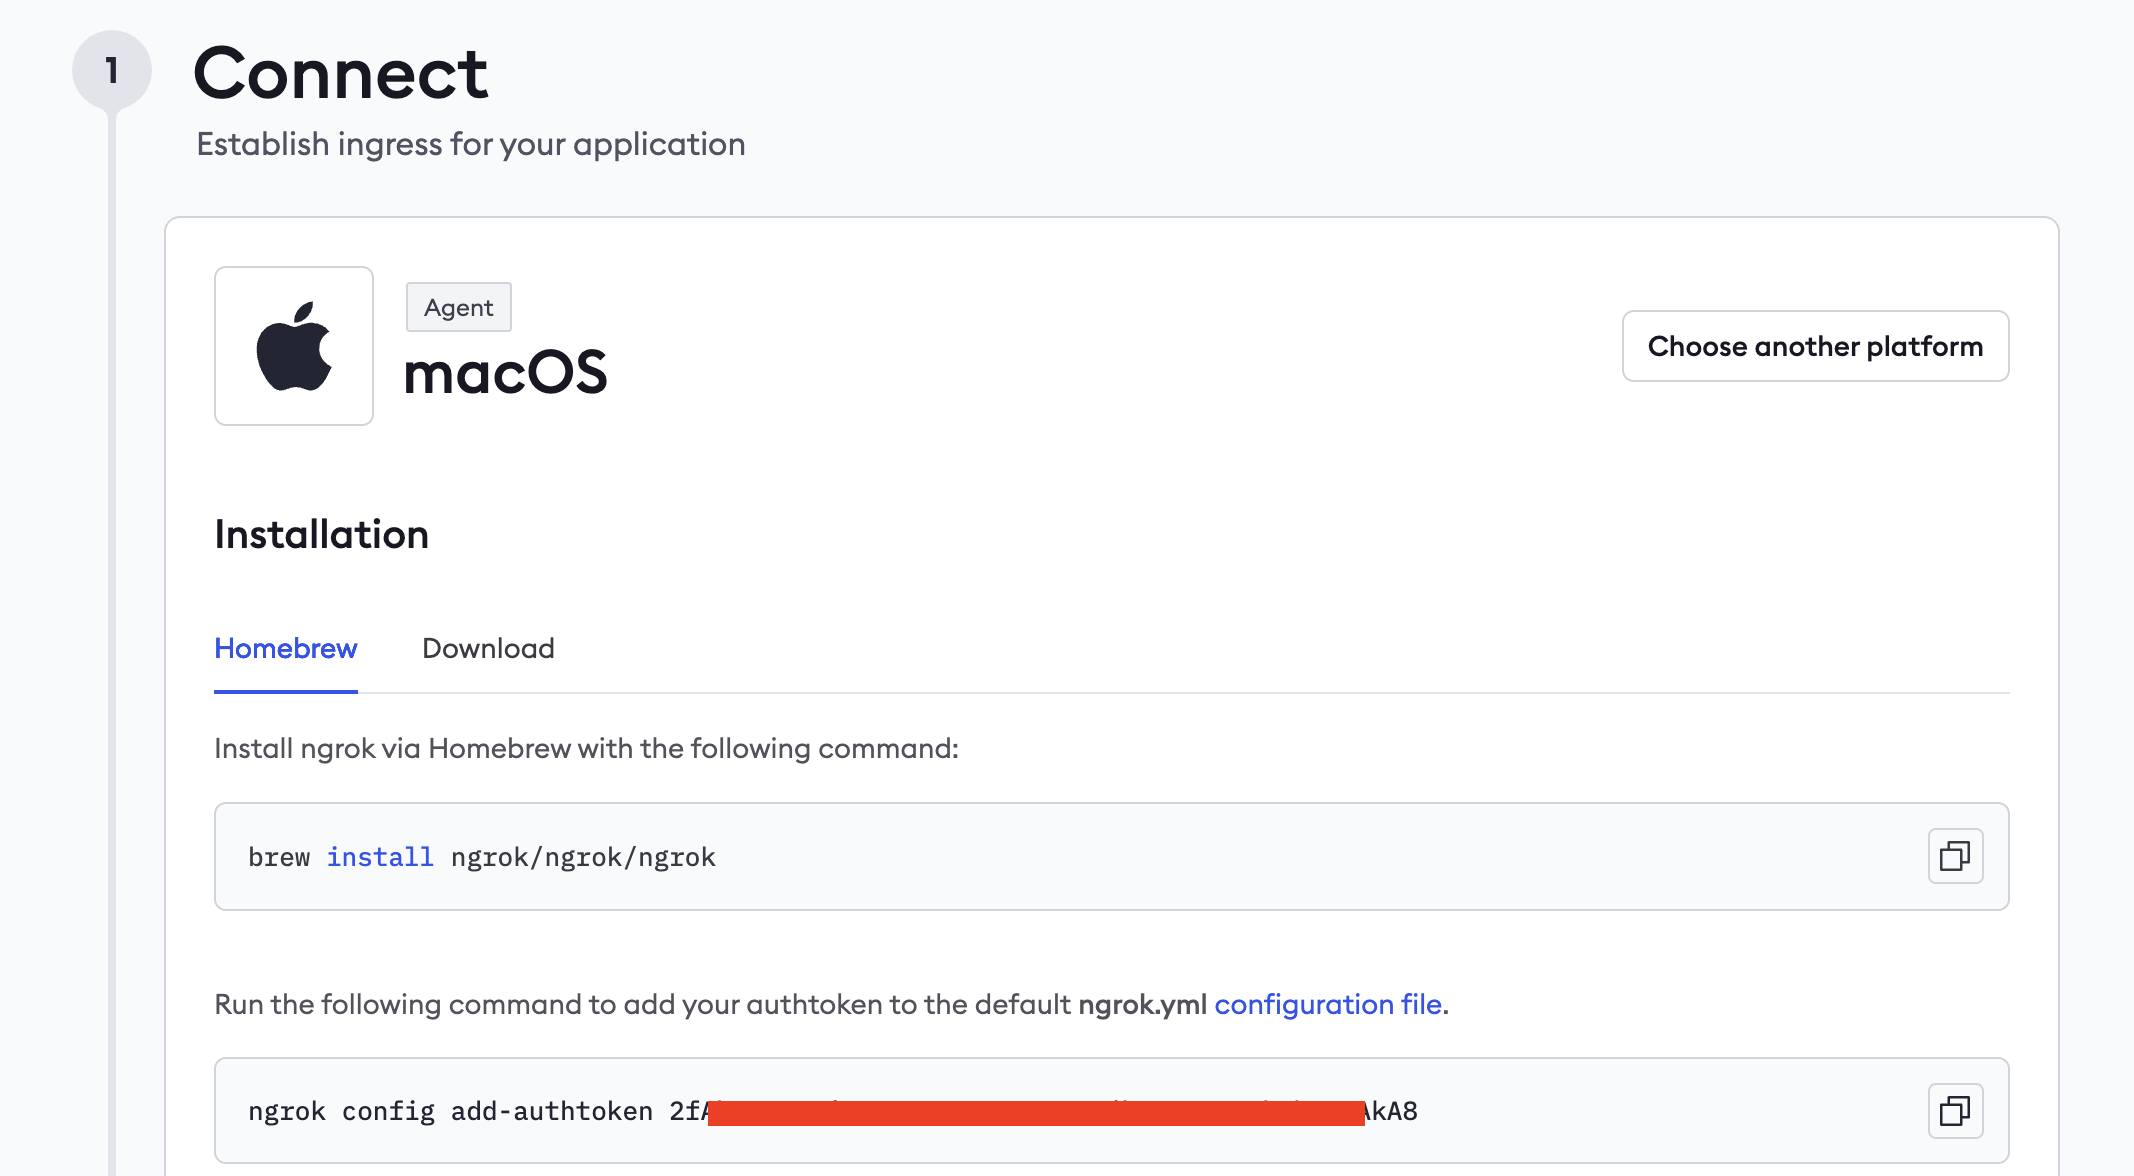Click the step 1 number badge
Image resolution: width=2134 pixels, height=1176 pixels.
point(112,70)
